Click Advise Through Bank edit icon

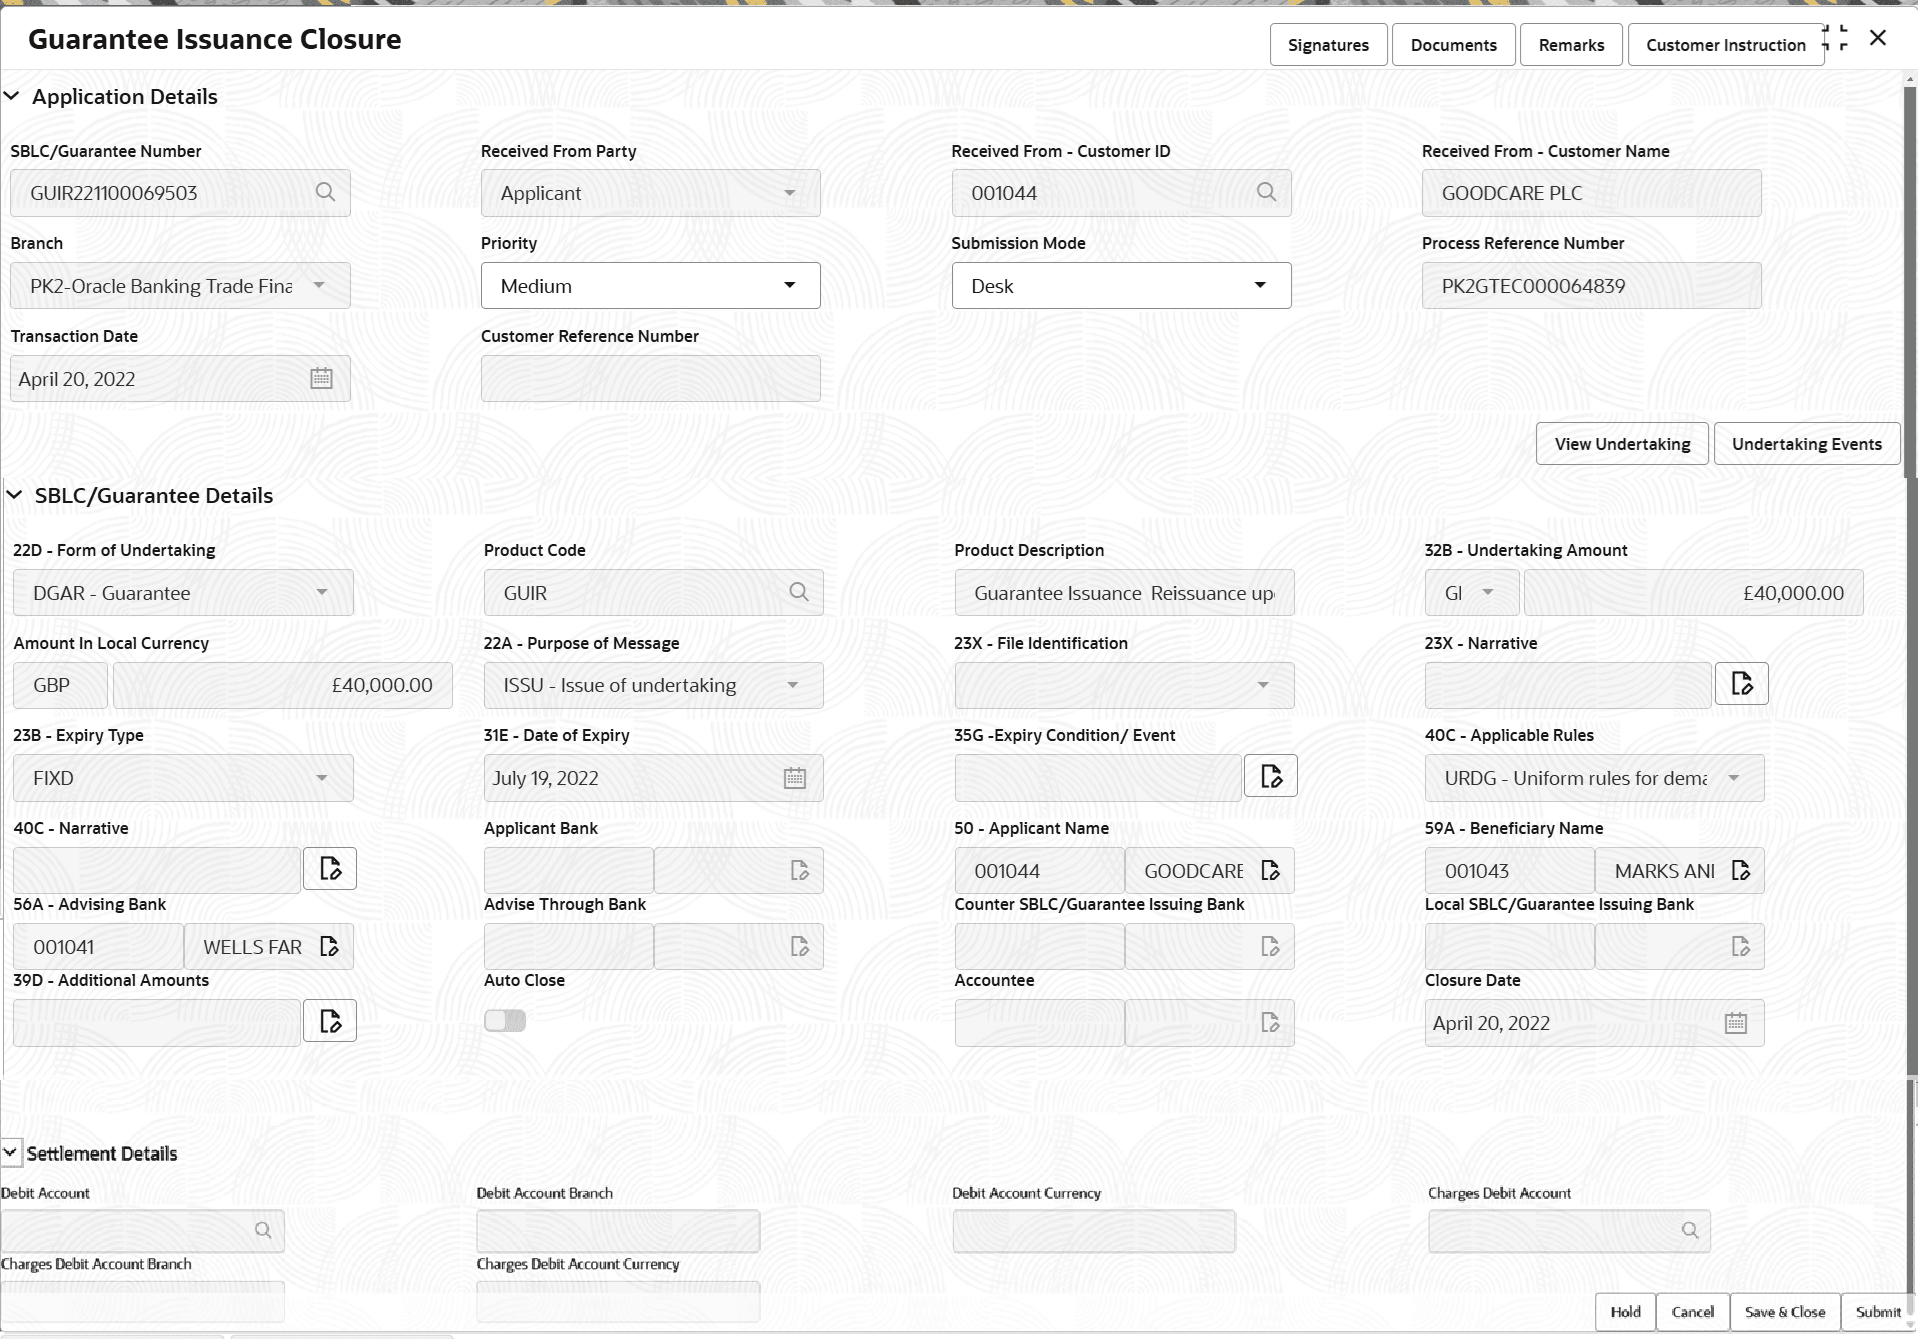799,946
